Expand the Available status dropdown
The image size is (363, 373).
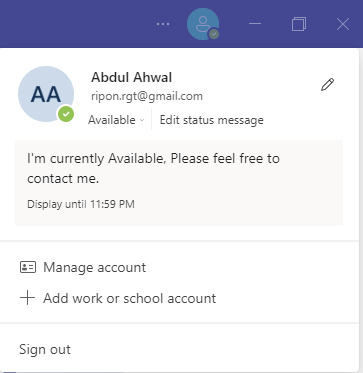pyautogui.click(x=116, y=120)
